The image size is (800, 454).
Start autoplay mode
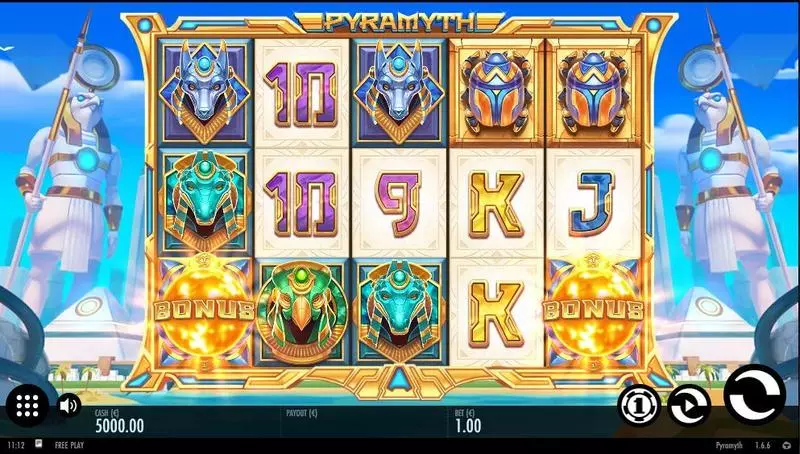tap(689, 406)
